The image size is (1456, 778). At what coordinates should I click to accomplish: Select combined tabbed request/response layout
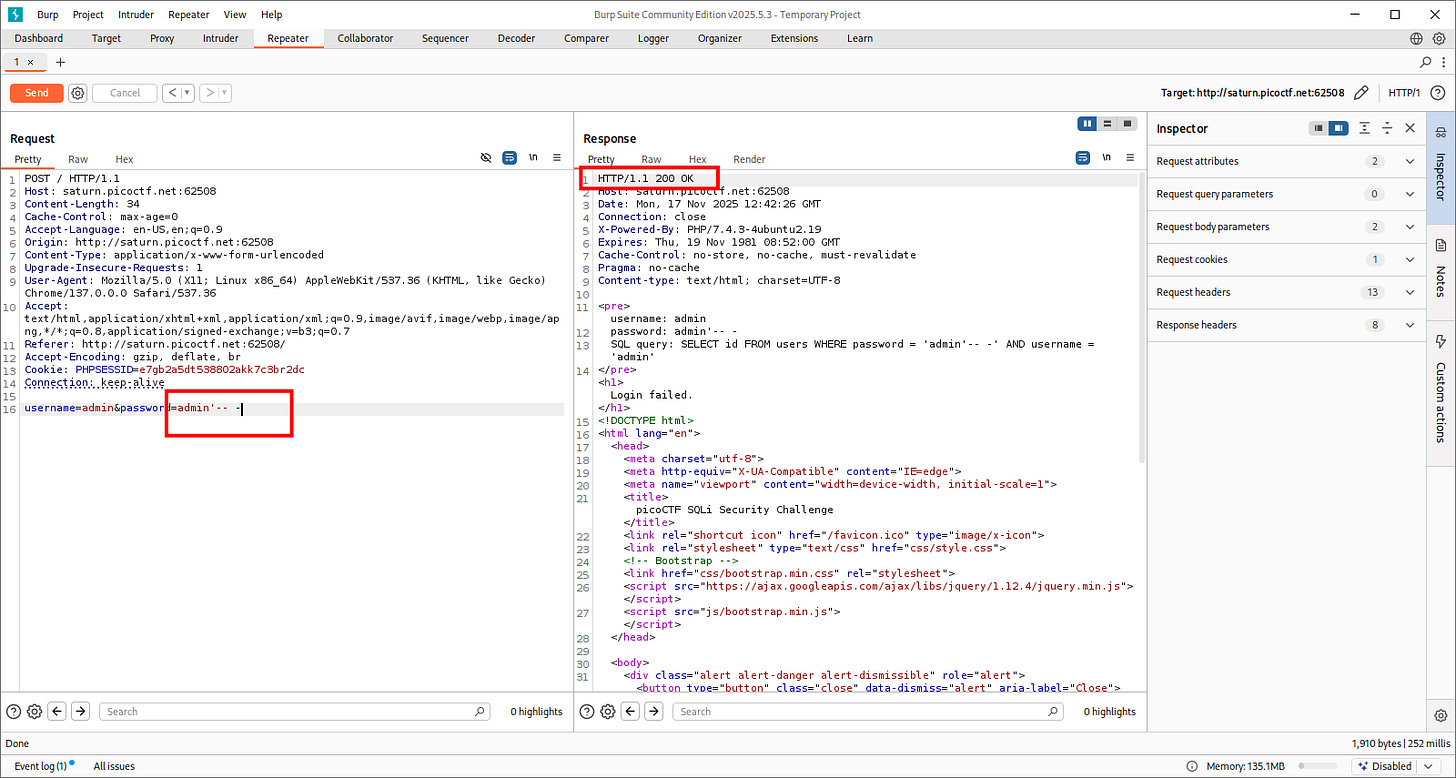[x=1127, y=124]
